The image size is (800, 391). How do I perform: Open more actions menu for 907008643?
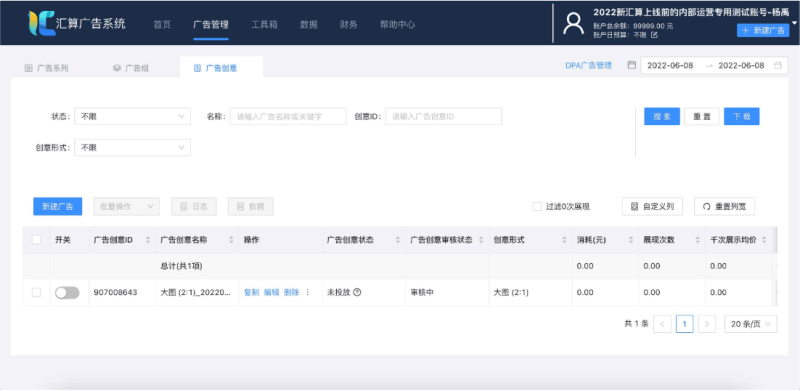[308, 292]
